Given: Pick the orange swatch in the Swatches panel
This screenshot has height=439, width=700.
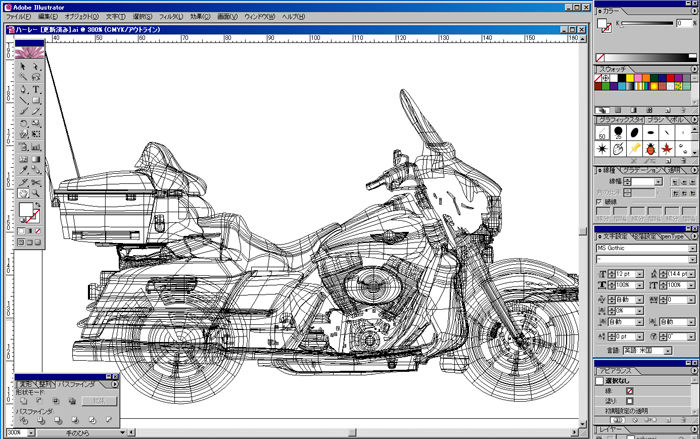Looking at the screenshot, I should (x=646, y=79).
